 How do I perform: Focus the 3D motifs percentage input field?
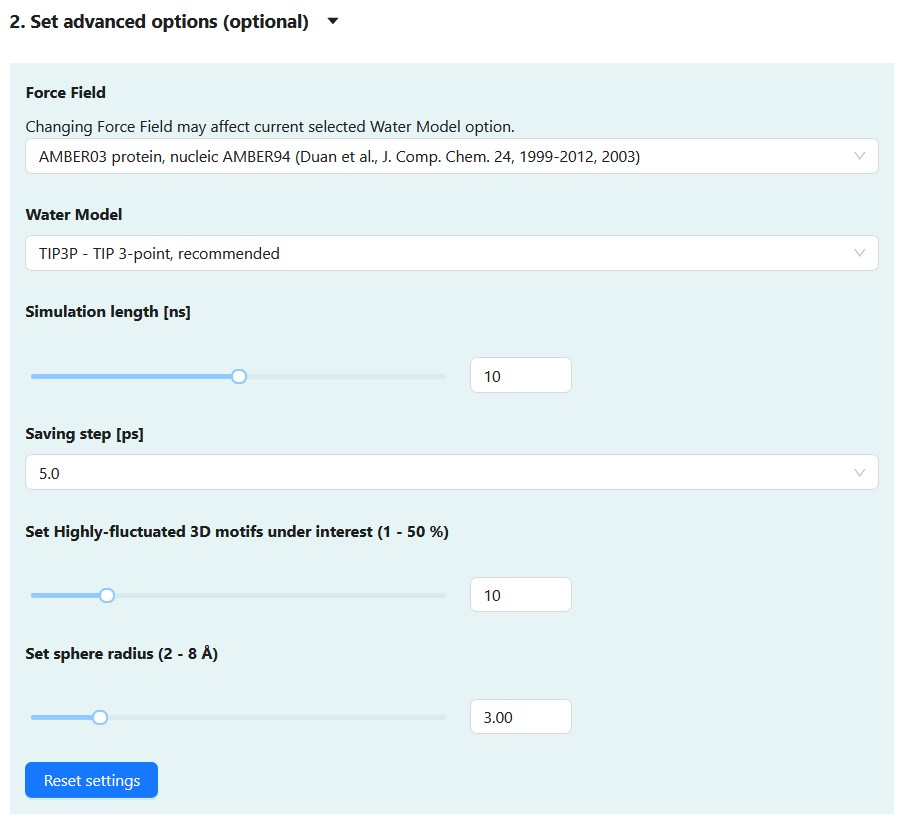click(520, 595)
